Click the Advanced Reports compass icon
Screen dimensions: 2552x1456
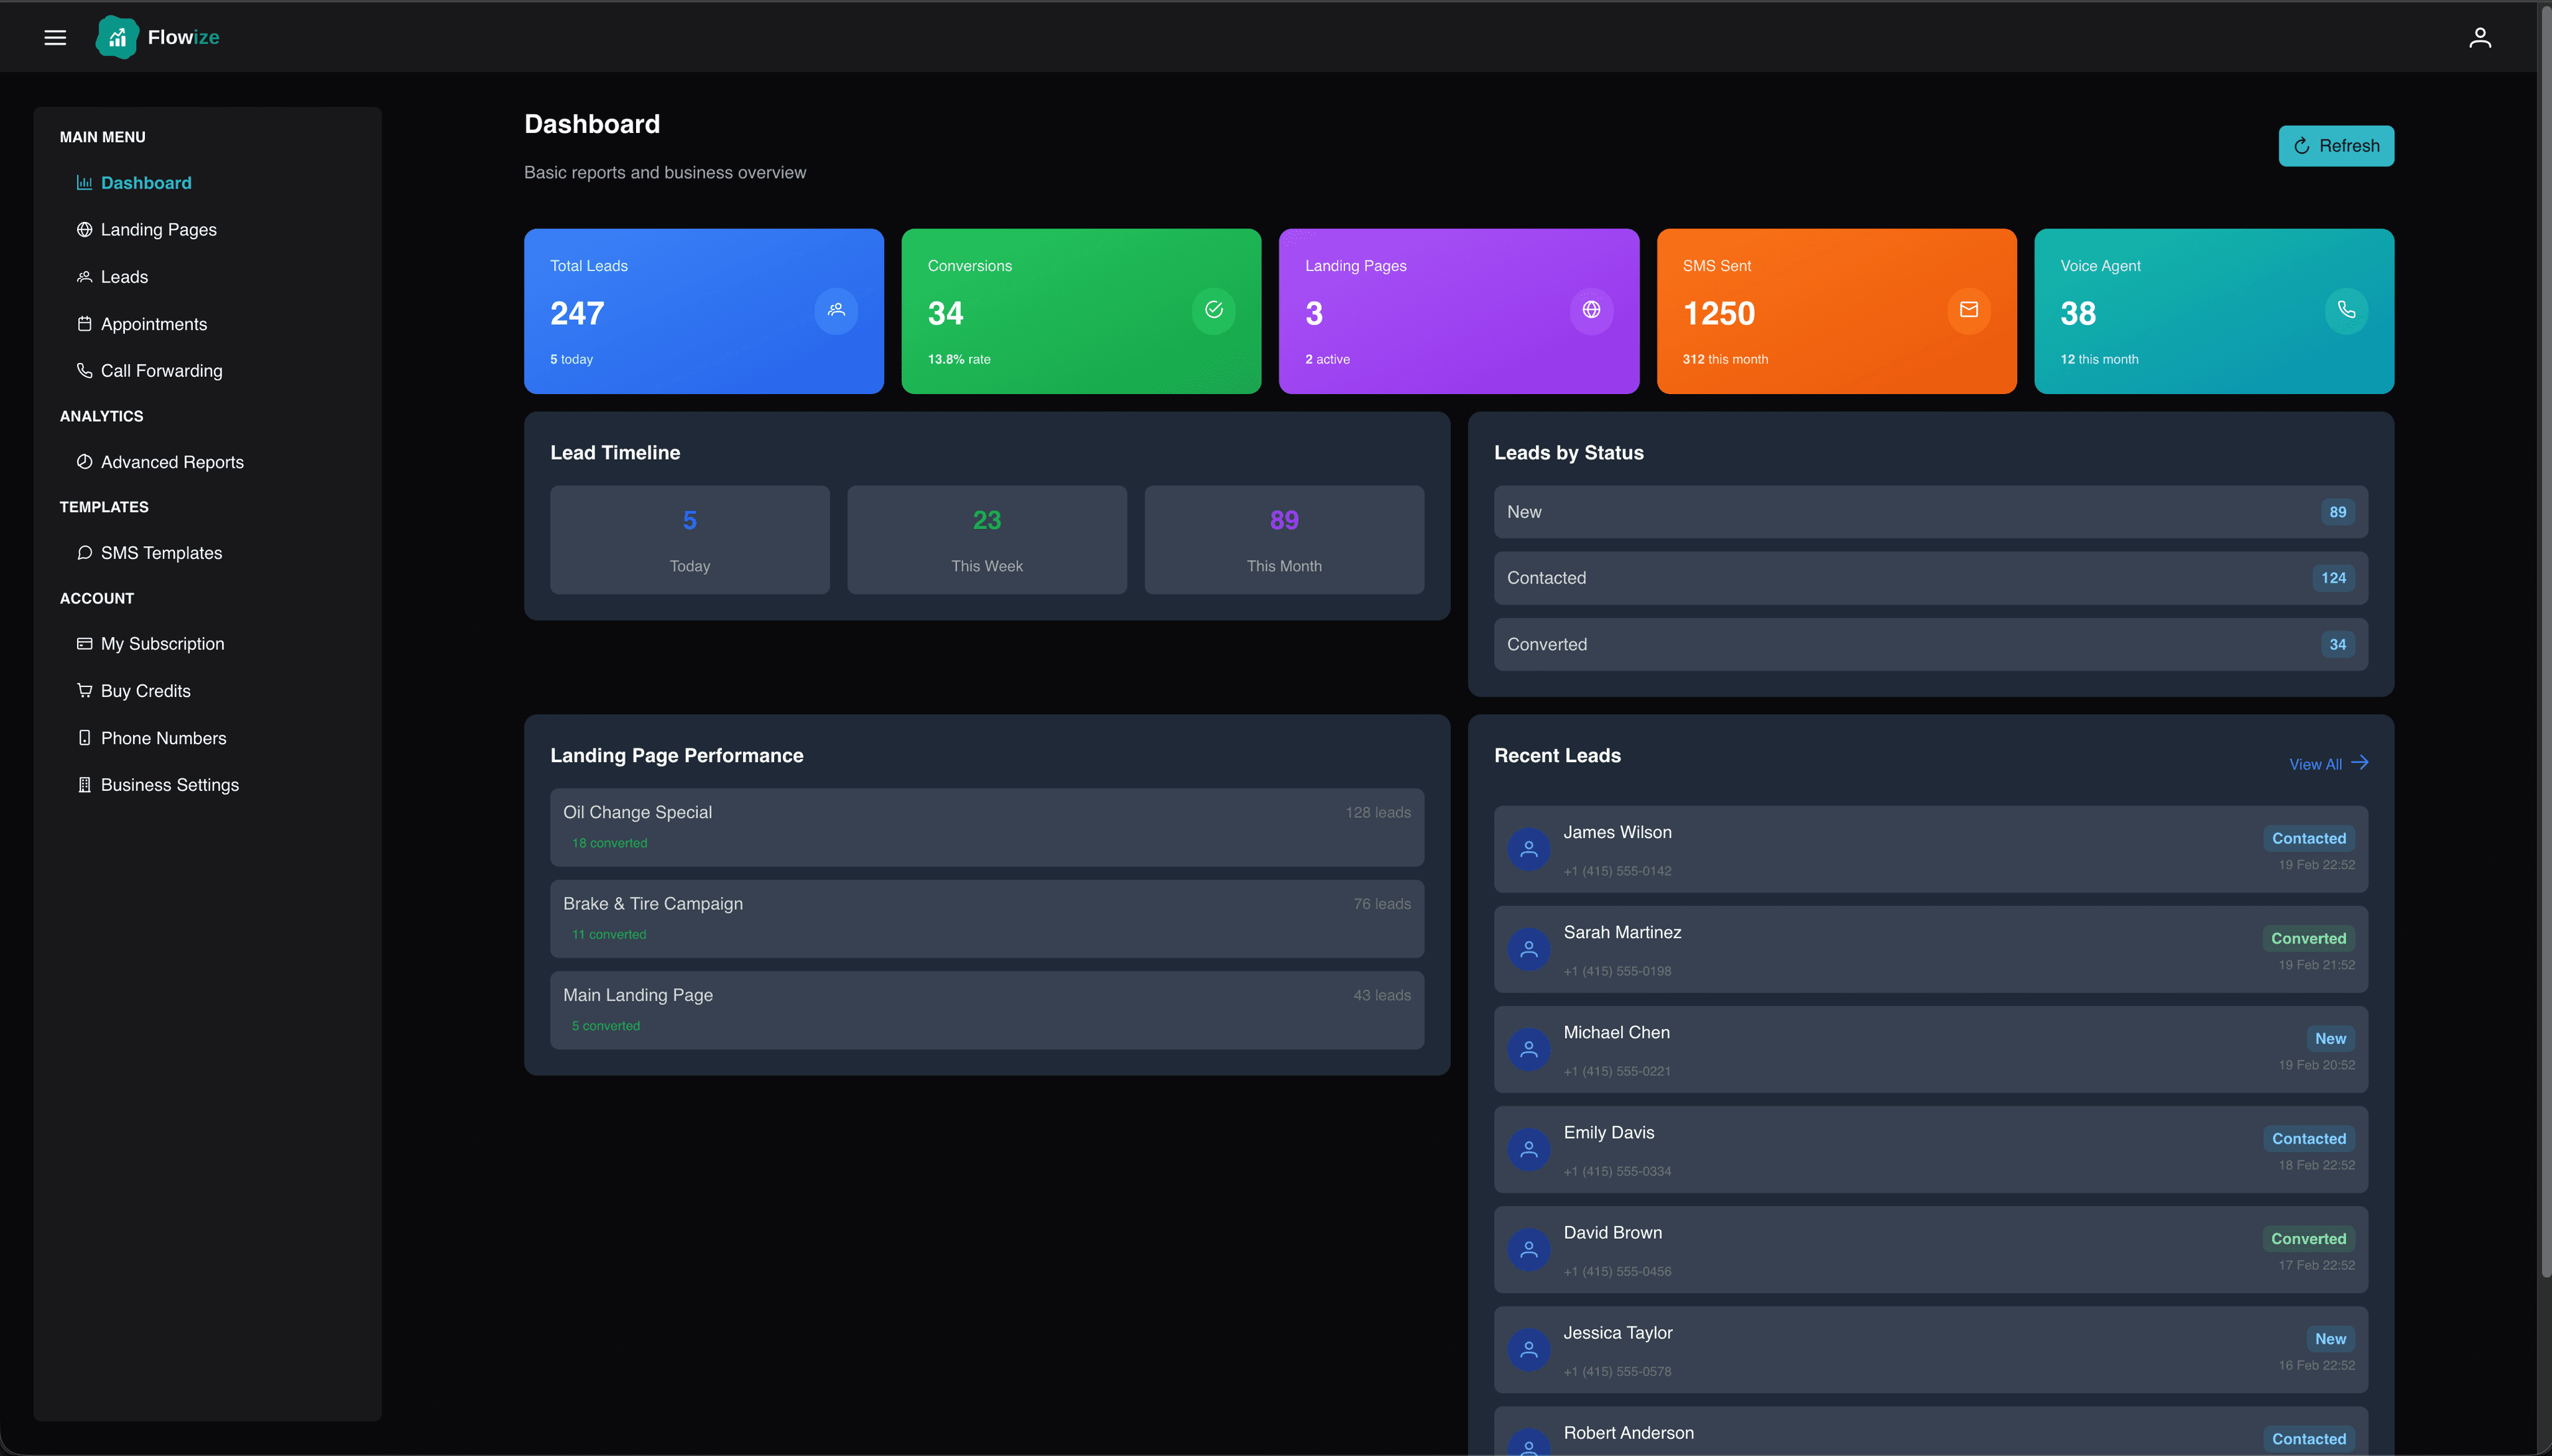click(84, 461)
